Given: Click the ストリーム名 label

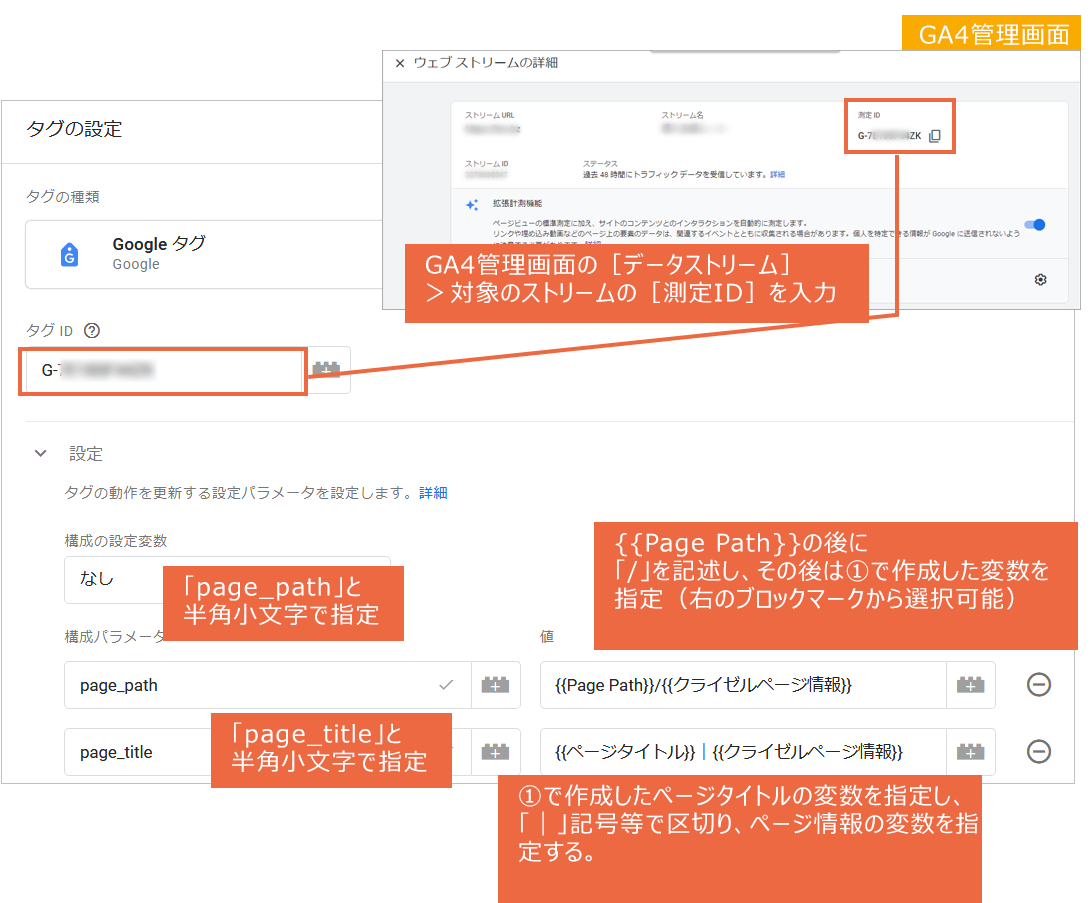Looking at the screenshot, I should click(682, 115).
